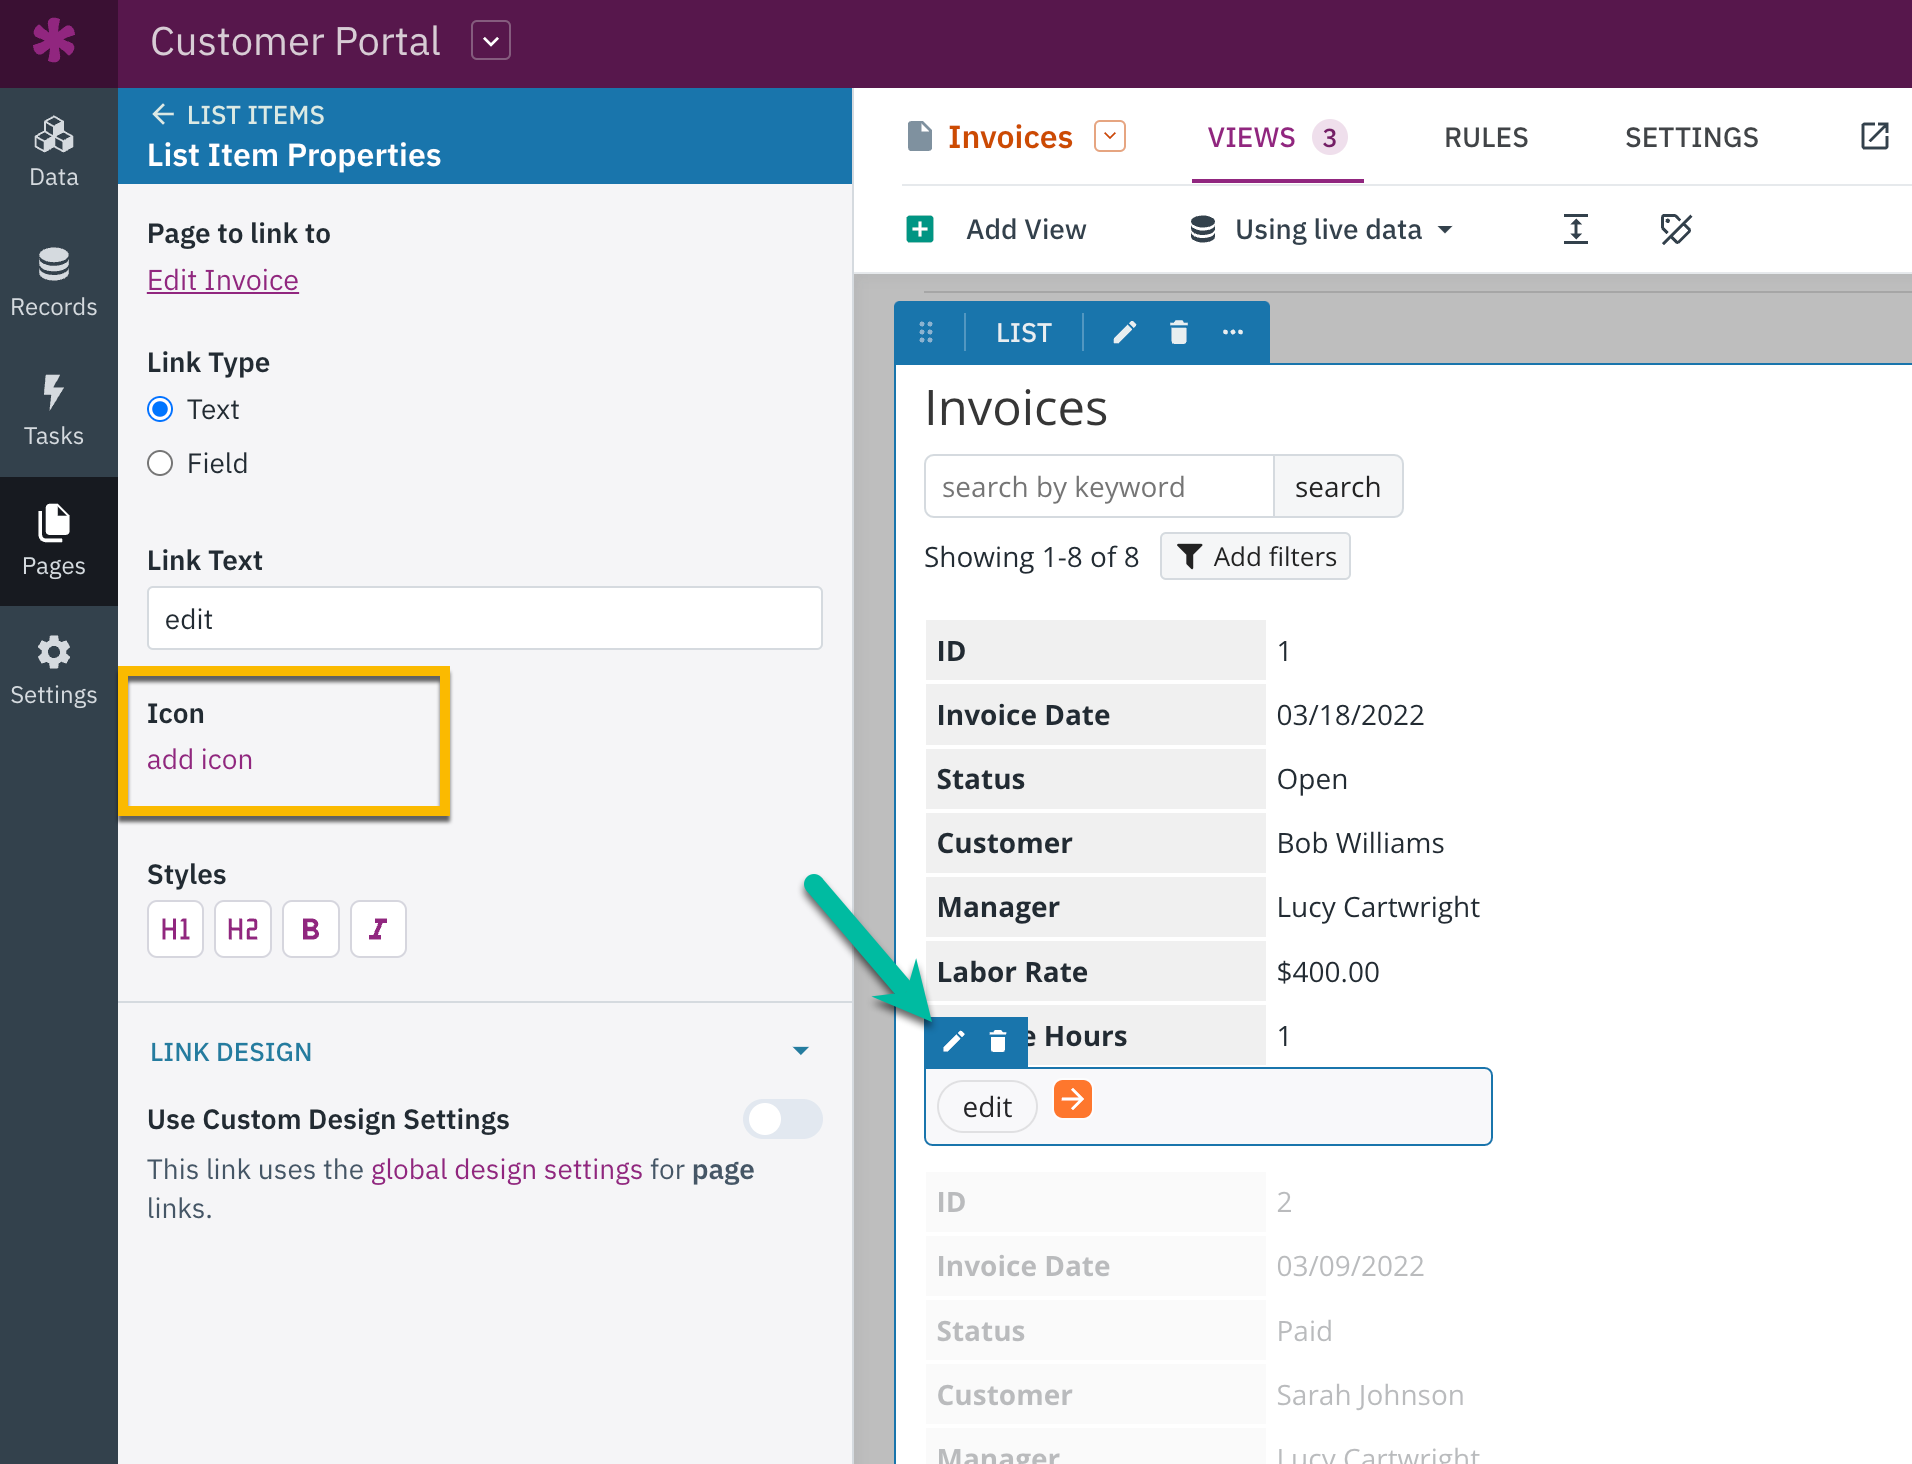Open the Customer Portal app dropdown

[x=491, y=41]
